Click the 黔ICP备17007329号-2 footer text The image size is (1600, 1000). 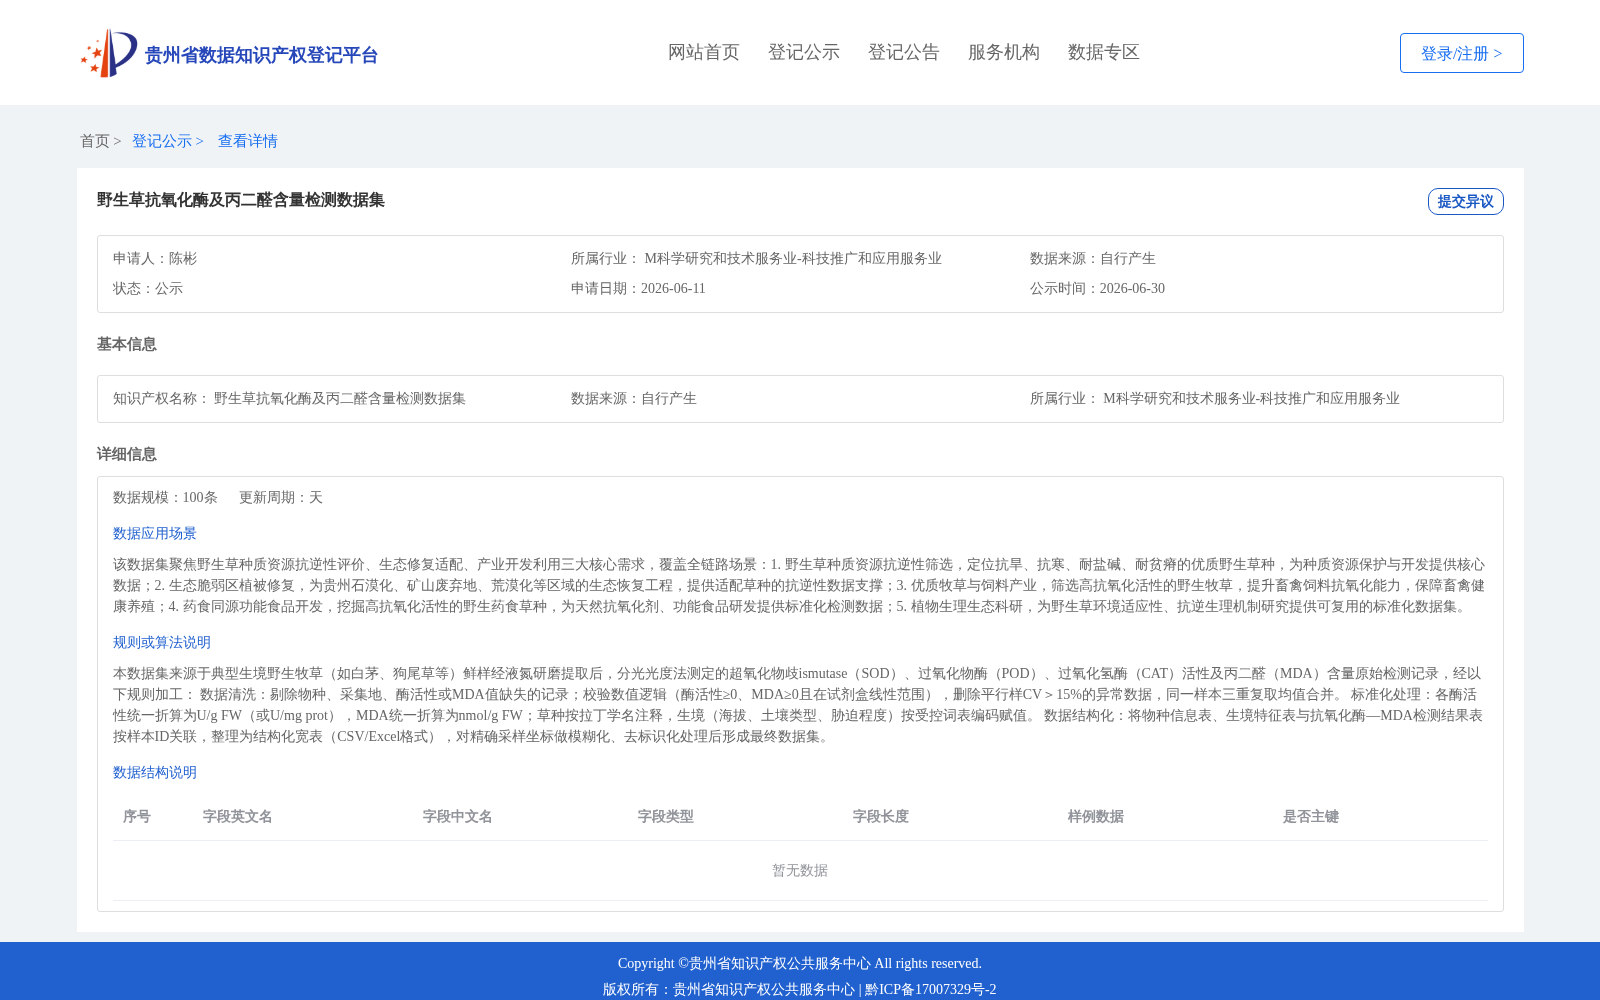click(931, 989)
